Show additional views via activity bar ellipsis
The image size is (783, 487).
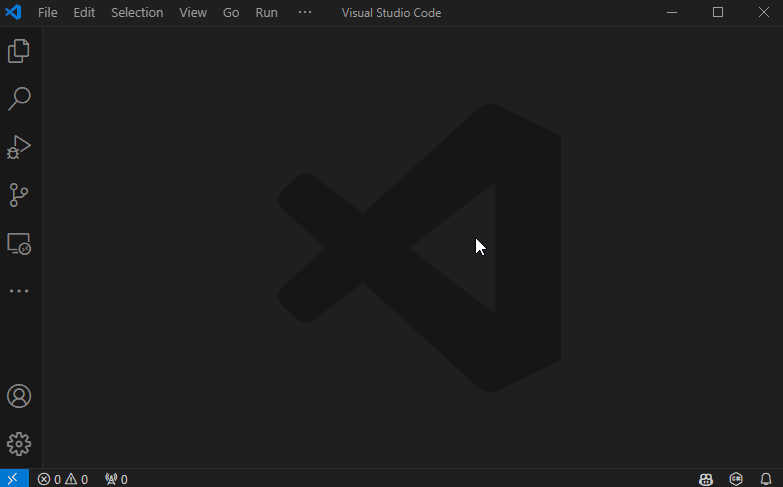pyautogui.click(x=19, y=291)
